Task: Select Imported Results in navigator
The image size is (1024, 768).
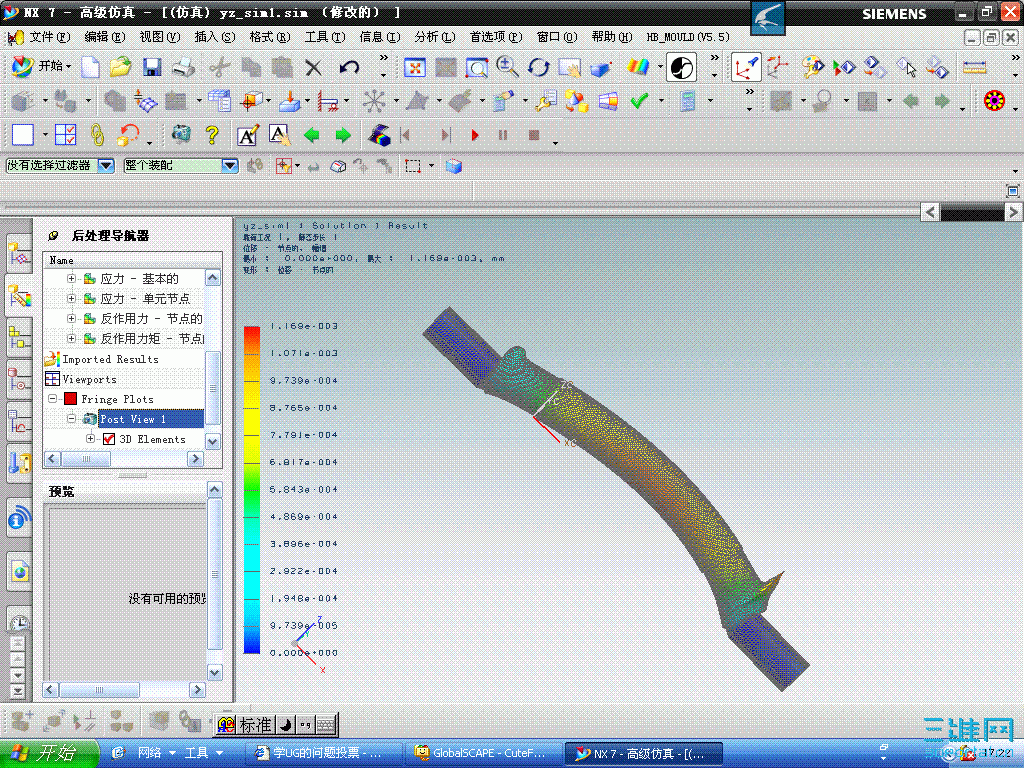Action: tap(110, 359)
